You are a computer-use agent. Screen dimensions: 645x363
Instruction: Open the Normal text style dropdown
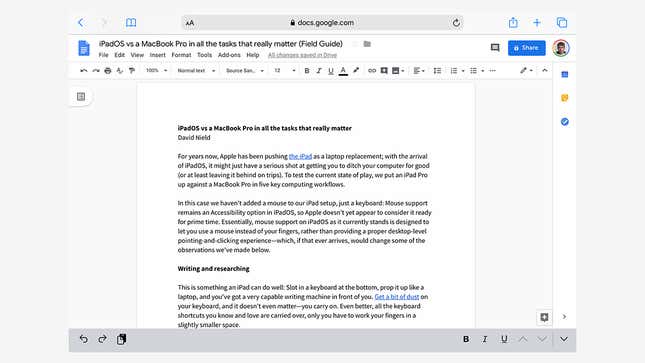coord(196,71)
